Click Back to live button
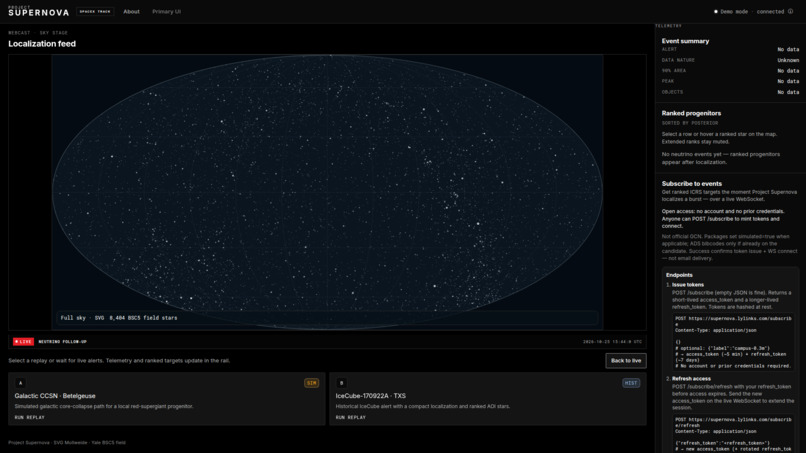 coord(626,360)
